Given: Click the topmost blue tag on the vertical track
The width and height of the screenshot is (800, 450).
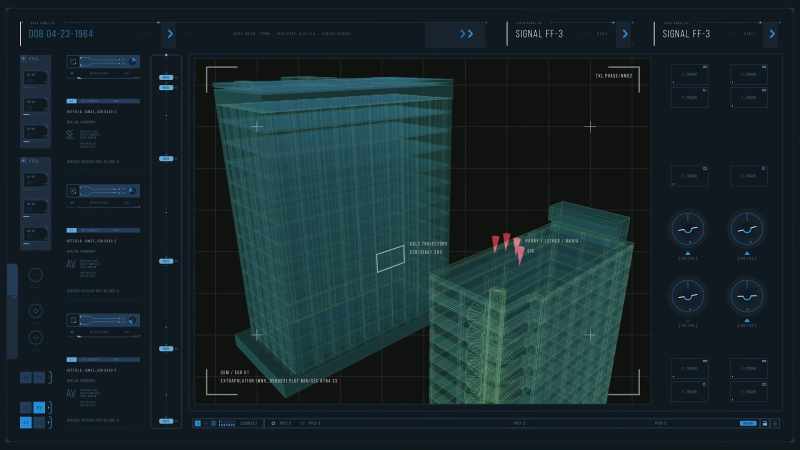Looking at the screenshot, I should (166, 78).
